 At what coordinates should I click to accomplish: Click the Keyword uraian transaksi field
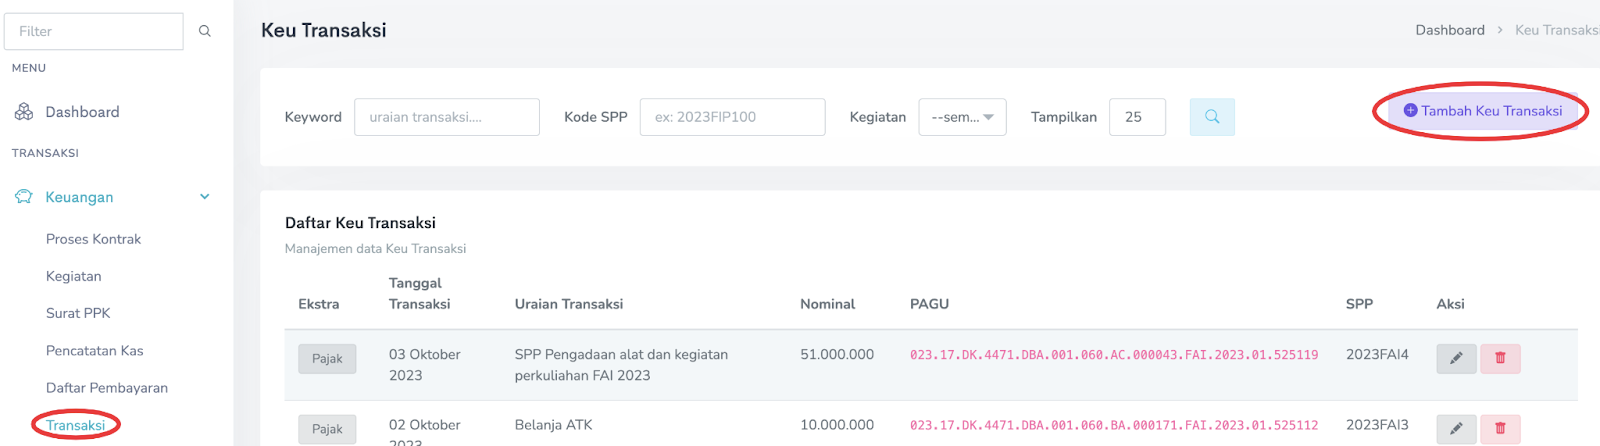pyautogui.click(x=446, y=117)
